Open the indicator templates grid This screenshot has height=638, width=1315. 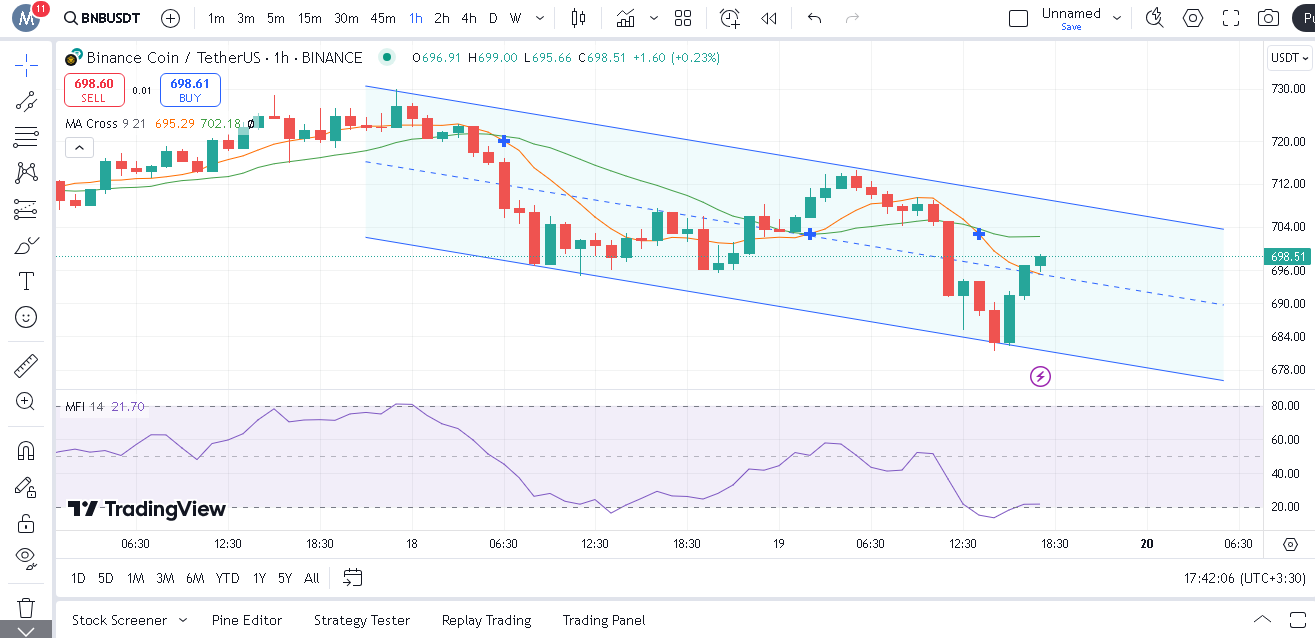683,18
